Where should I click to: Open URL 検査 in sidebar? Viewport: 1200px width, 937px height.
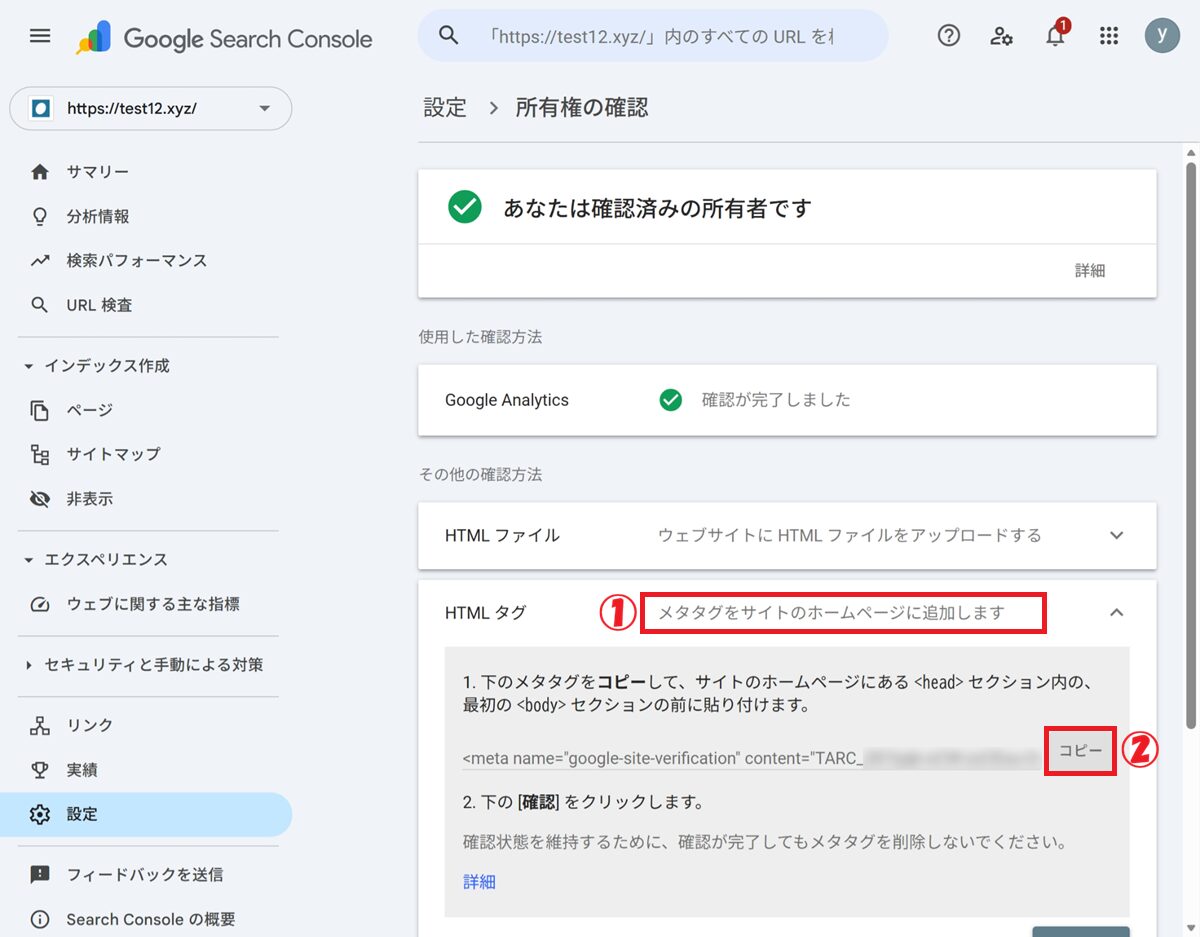[x=99, y=305]
